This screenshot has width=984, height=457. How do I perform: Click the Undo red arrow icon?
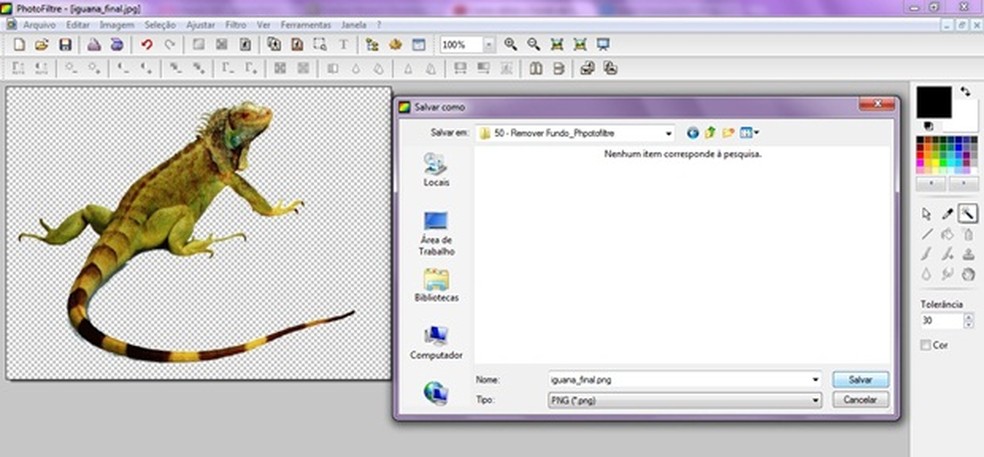(x=147, y=45)
